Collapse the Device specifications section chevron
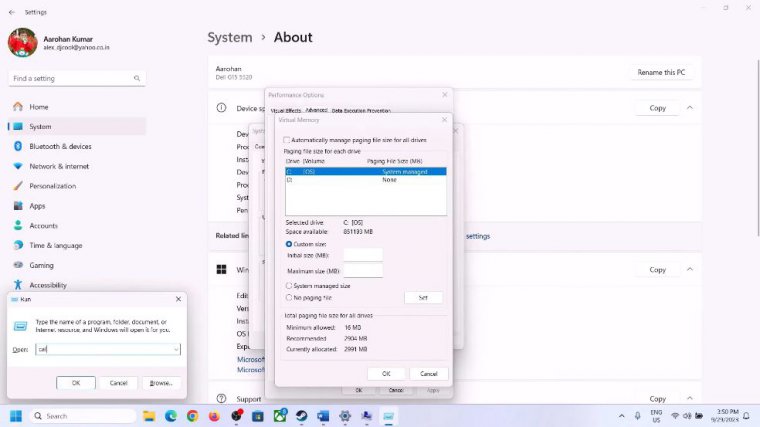 click(x=689, y=108)
